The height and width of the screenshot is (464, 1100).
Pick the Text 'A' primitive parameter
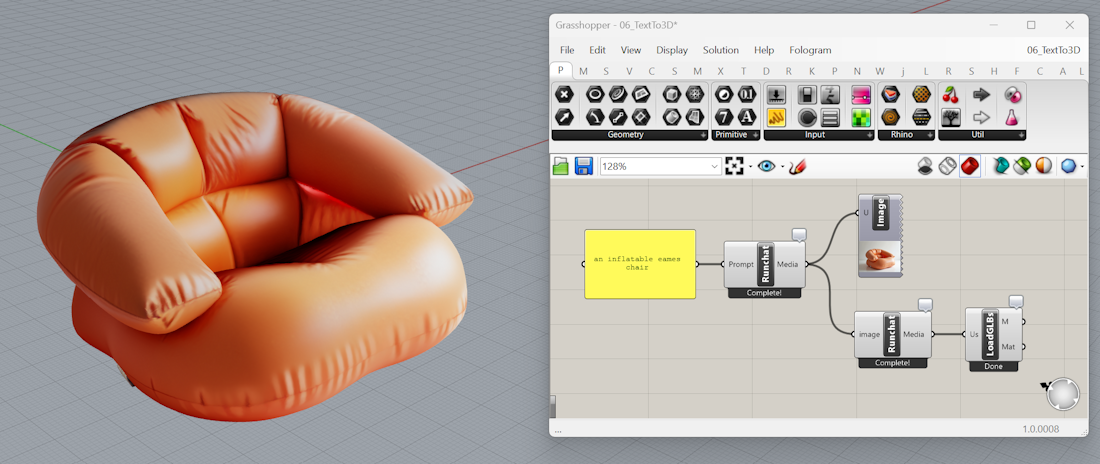[x=747, y=117]
